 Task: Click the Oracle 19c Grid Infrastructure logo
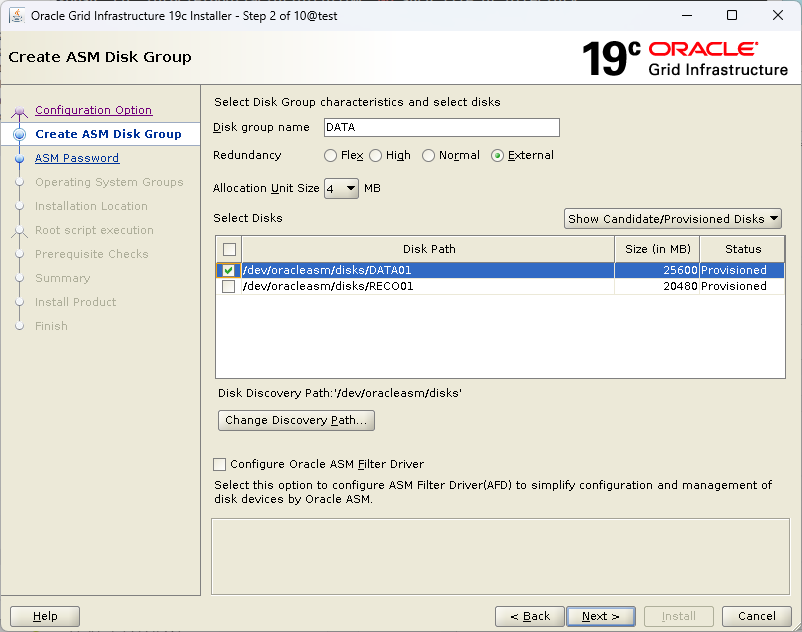(x=685, y=59)
